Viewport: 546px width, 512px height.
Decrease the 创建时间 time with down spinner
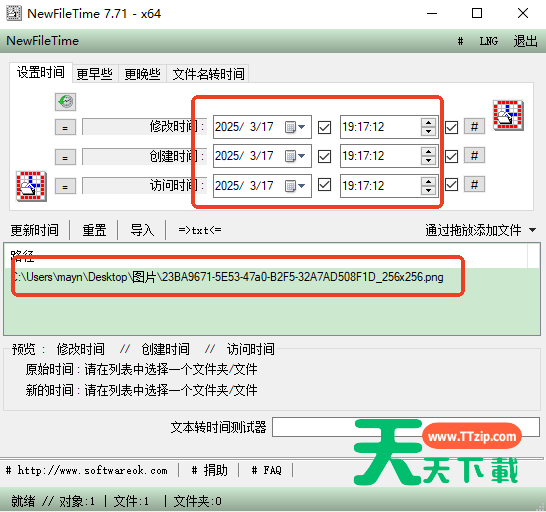pos(428,161)
